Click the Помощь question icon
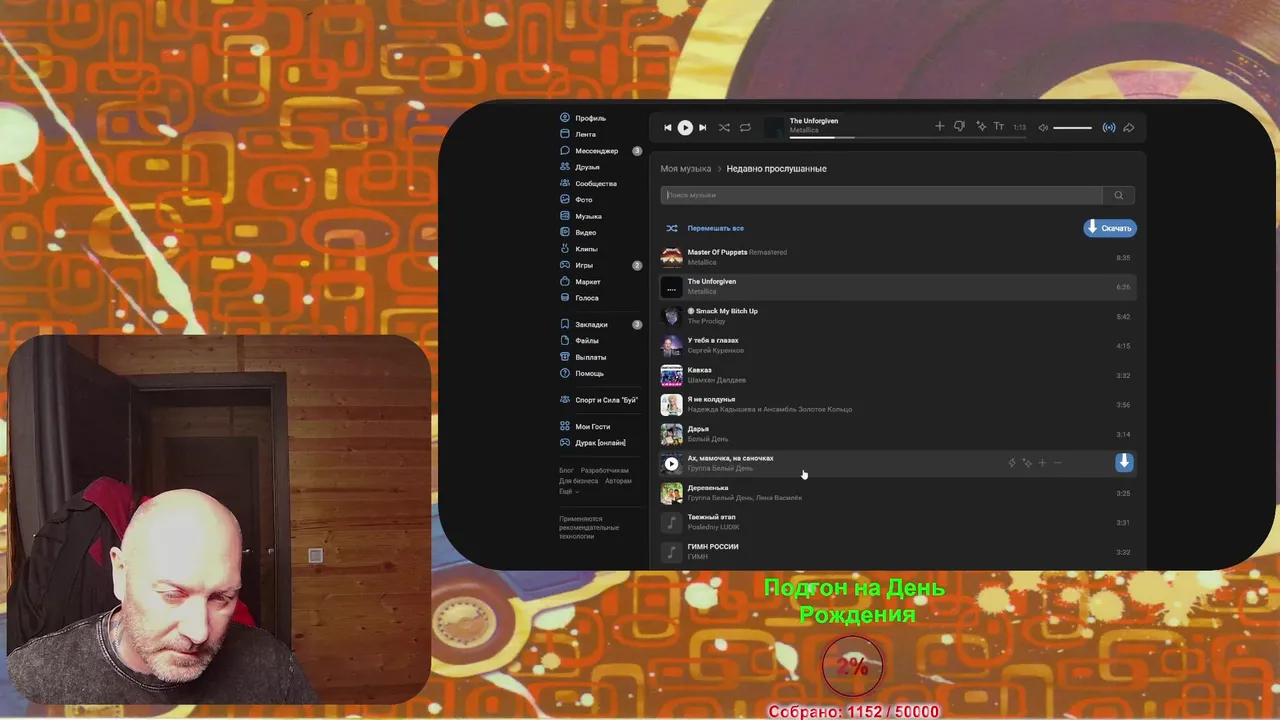Viewport: 1280px width, 720px height. (x=565, y=373)
